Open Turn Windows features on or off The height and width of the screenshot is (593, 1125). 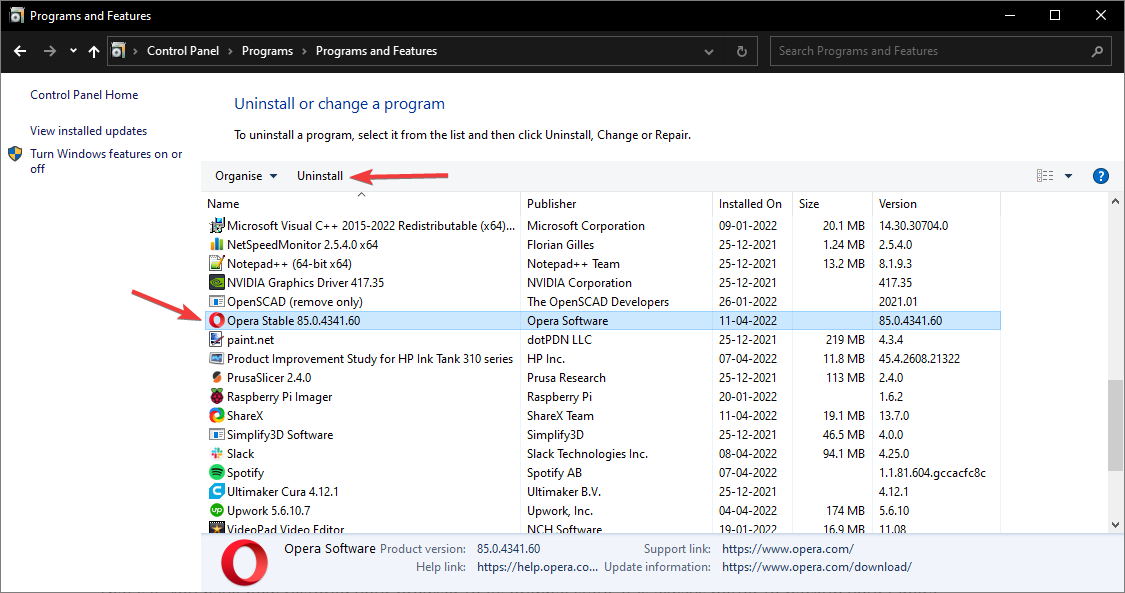pyautogui.click(x=106, y=161)
